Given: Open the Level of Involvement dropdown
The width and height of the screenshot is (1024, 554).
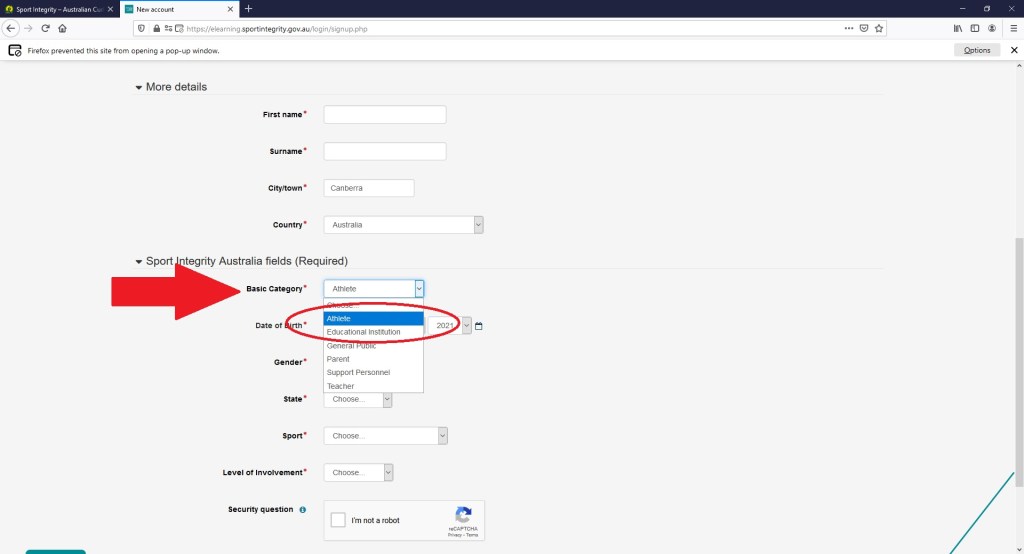Looking at the screenshot, I should pos(358,472).
